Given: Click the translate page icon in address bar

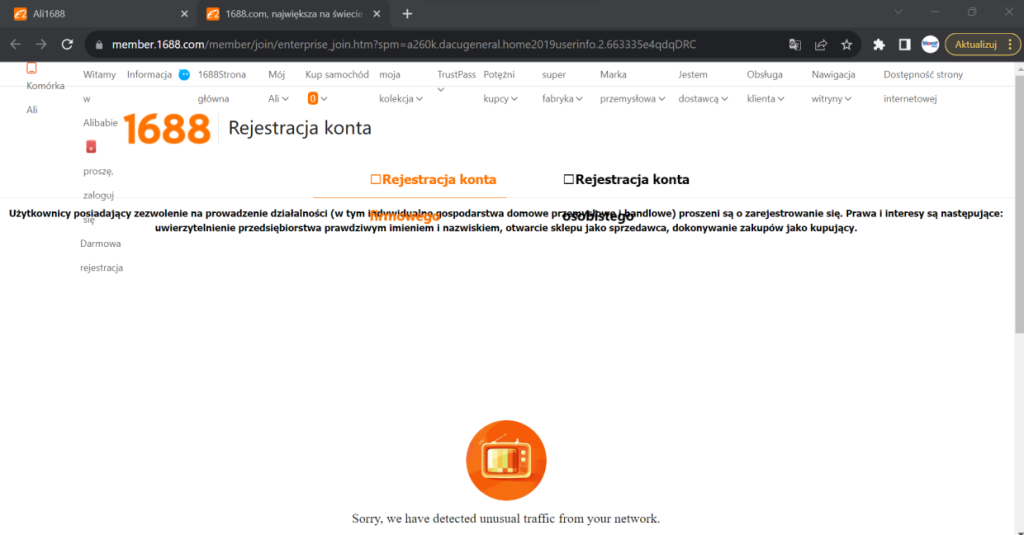Looking at the screenshot, I should (795, 44).
